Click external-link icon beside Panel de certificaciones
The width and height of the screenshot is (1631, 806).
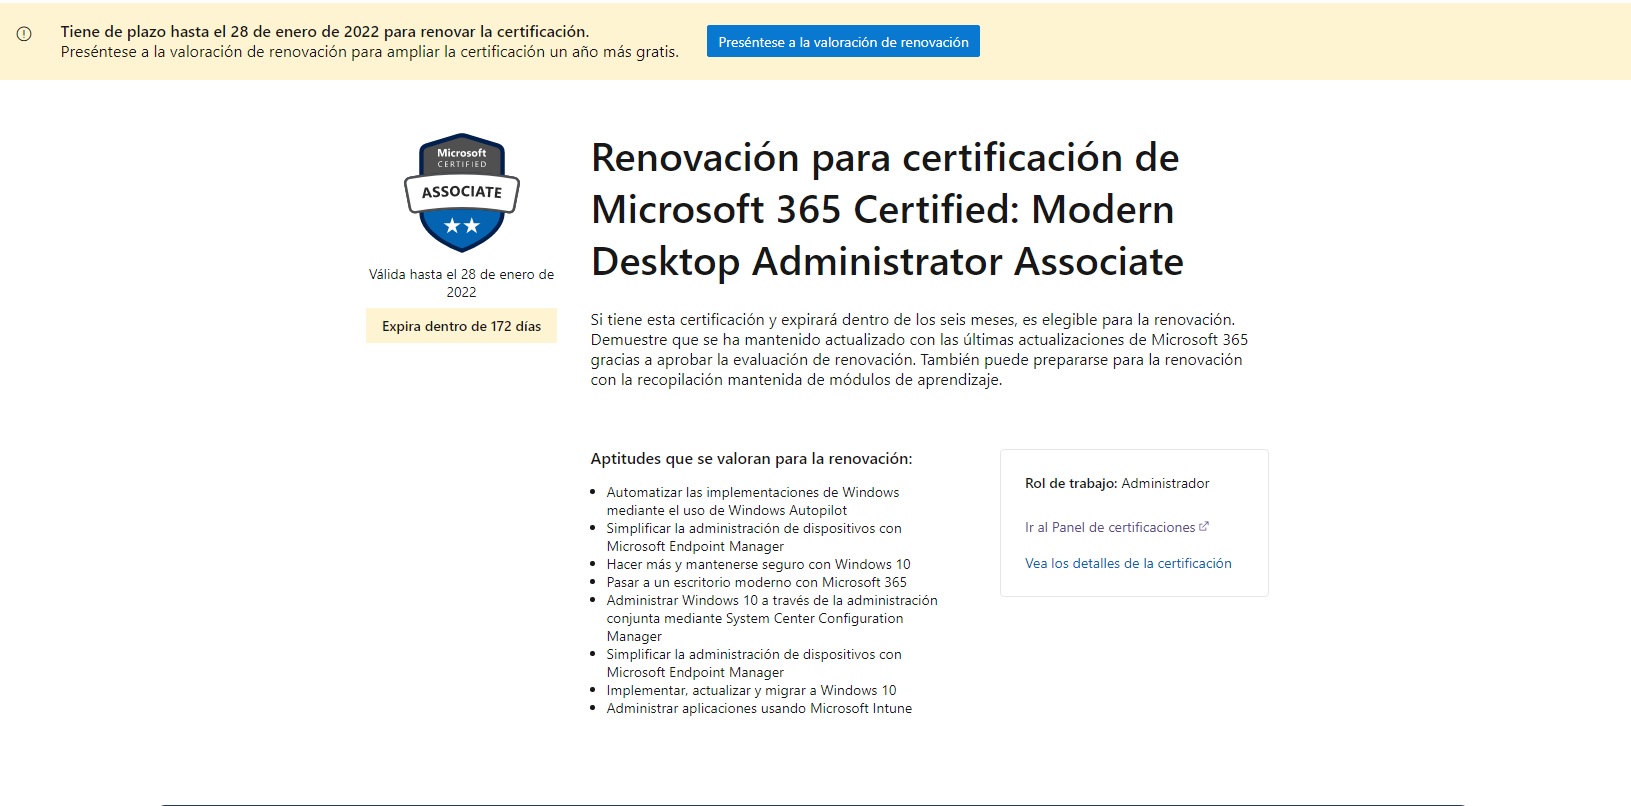tap(1204, 526)
